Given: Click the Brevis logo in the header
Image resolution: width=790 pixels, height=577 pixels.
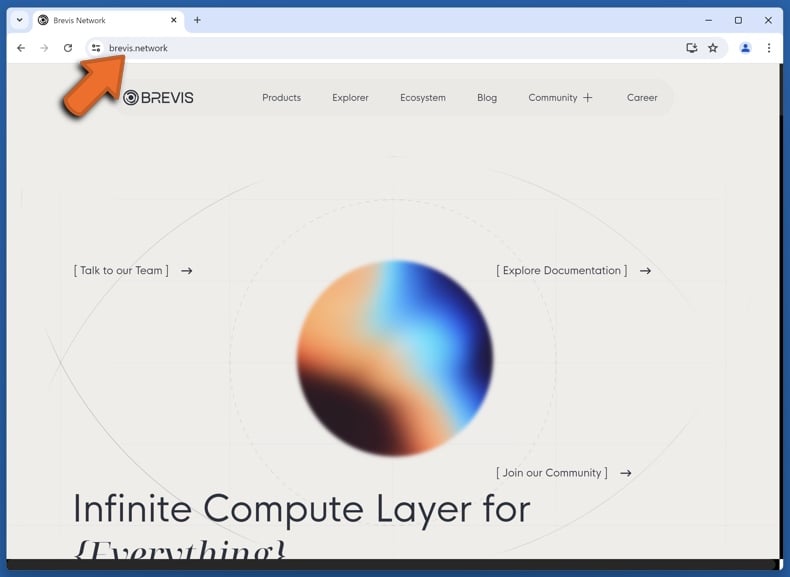Looking at the screenshot, I should (158, 98).
